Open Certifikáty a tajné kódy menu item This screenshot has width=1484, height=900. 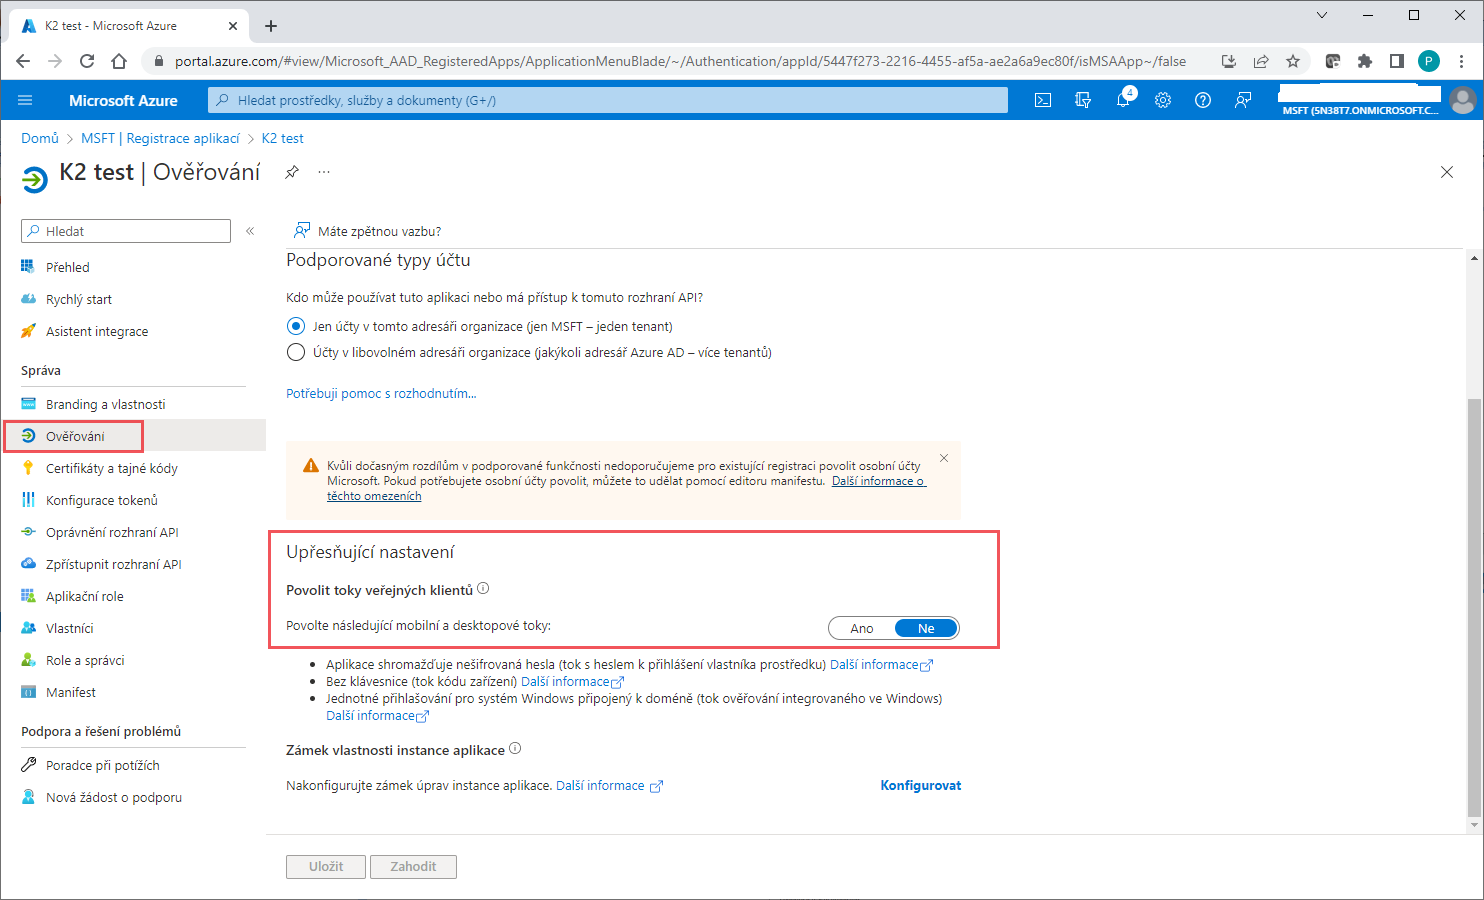point(111,468)
